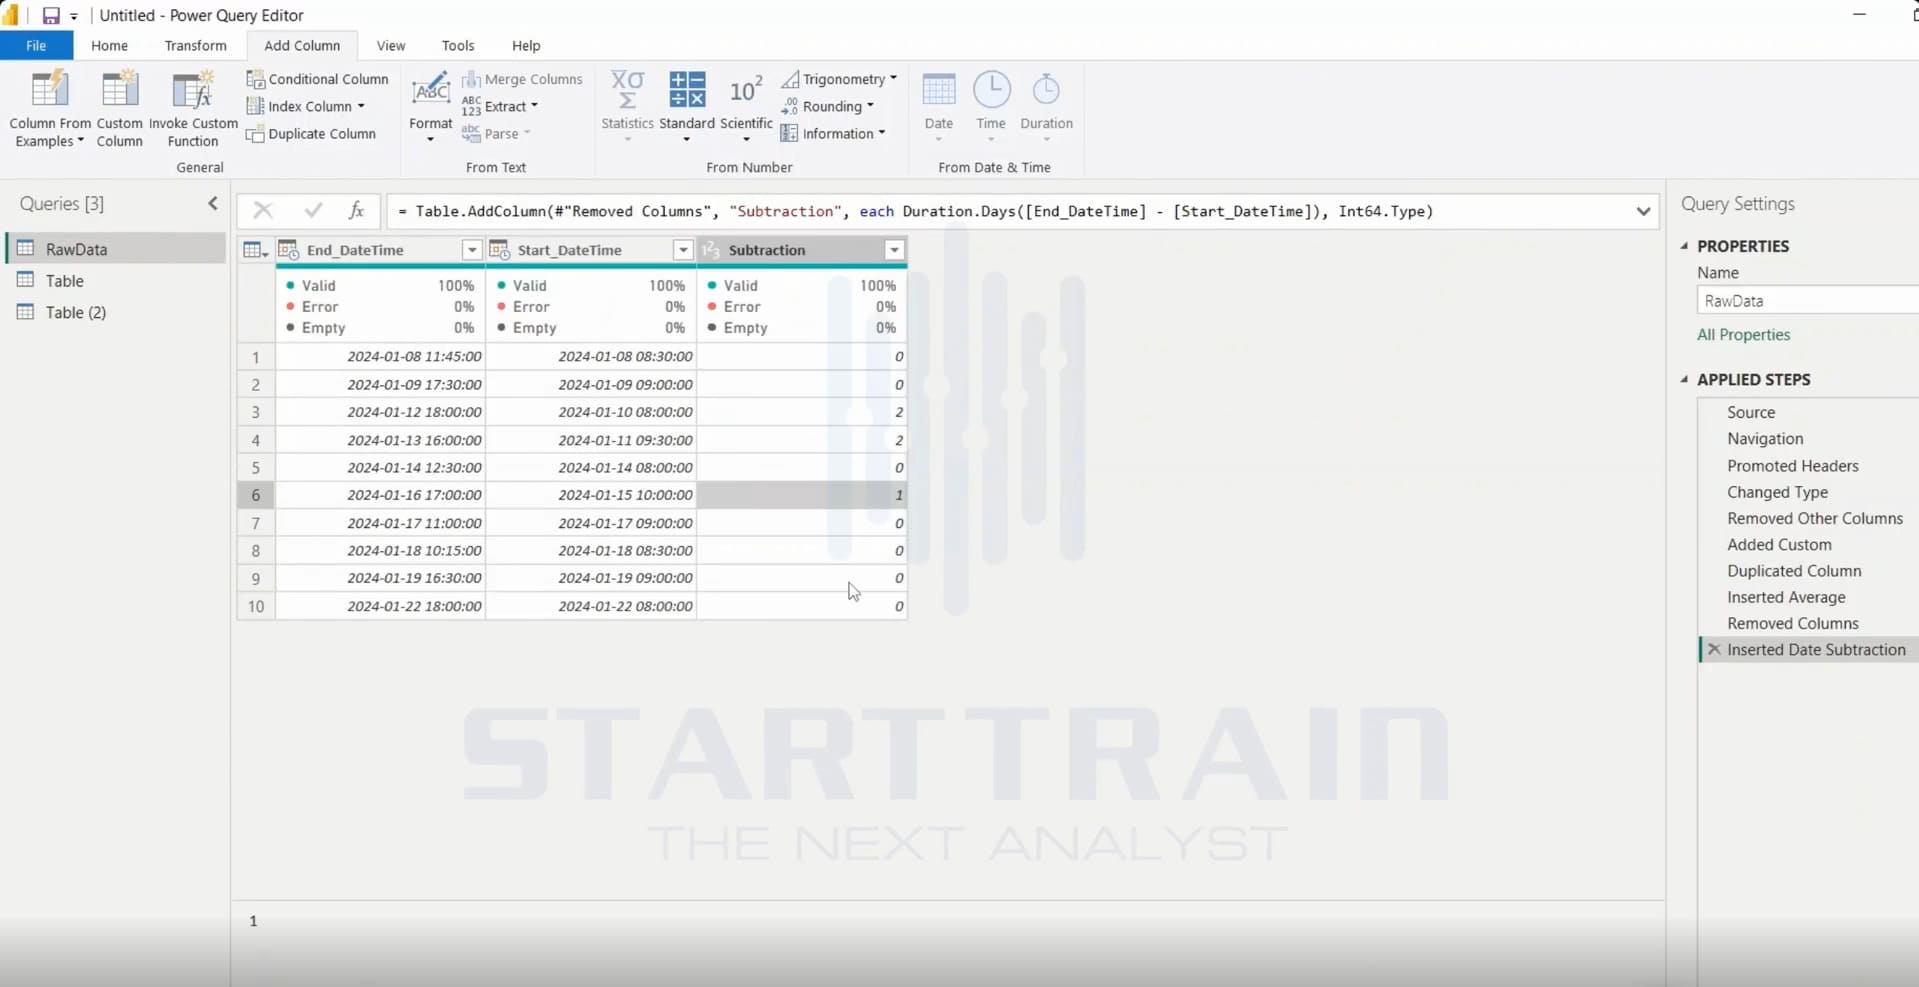Click the Duration column tool

coord(1046,107)
